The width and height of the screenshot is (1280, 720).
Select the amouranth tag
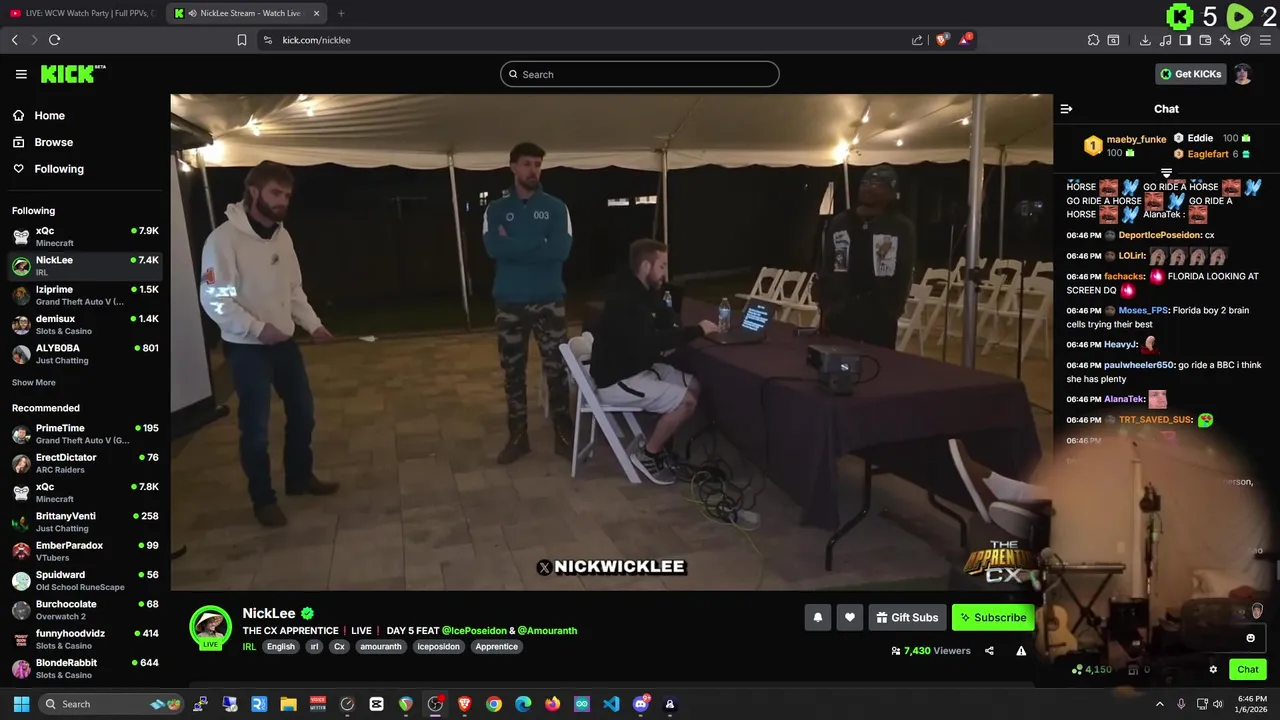coord(381,647)
